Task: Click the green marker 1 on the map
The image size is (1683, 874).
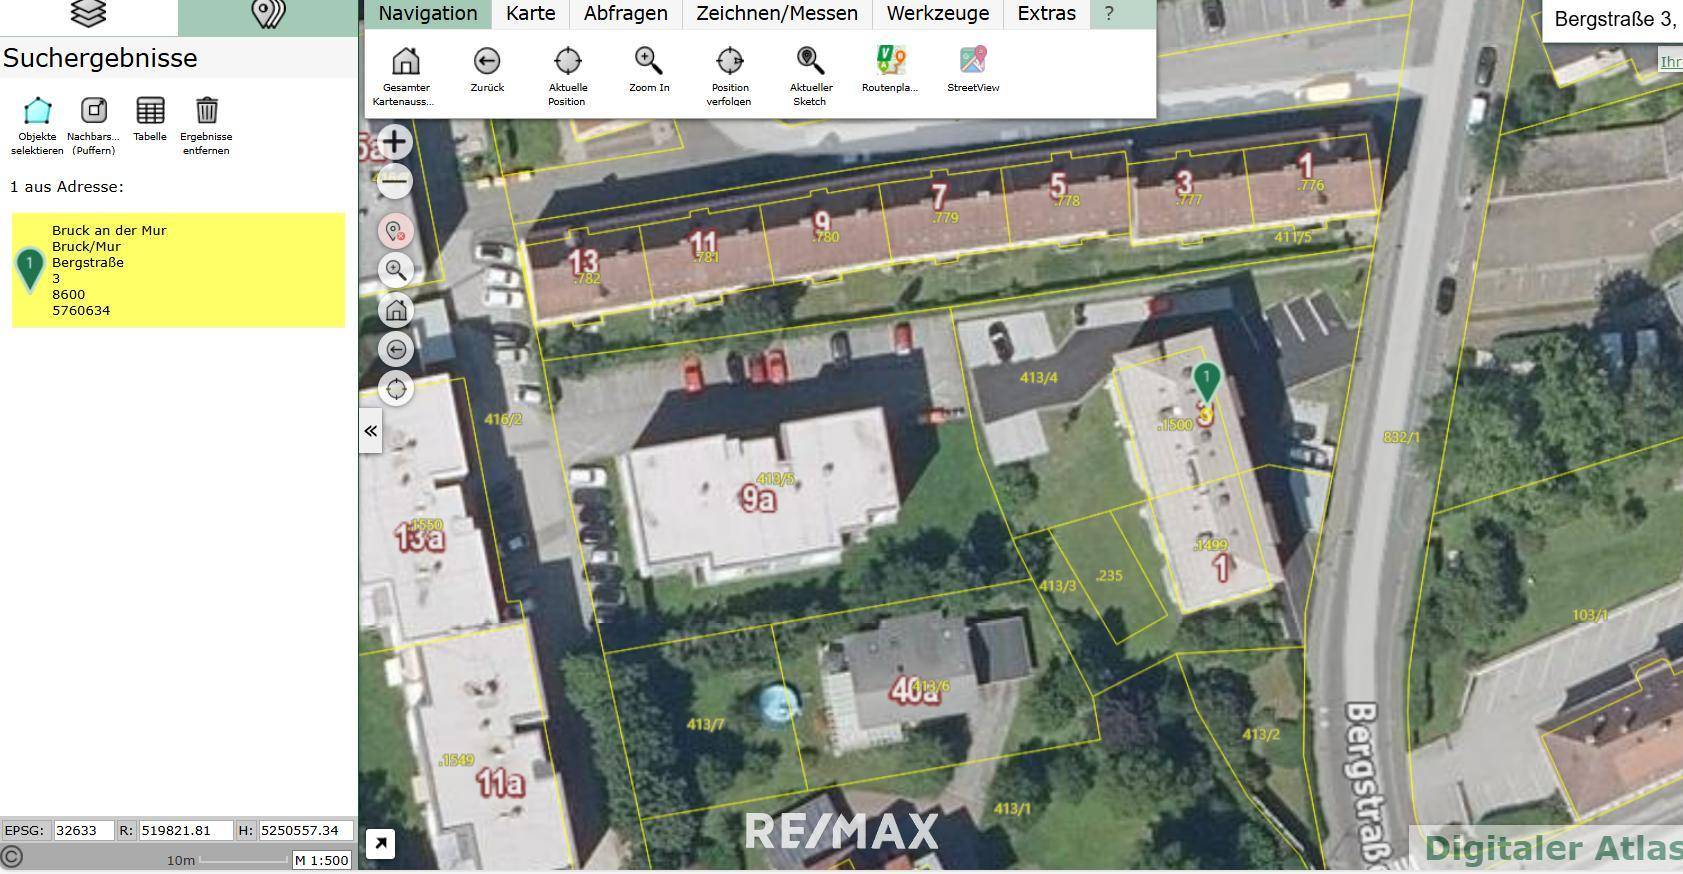Action: click(1207, 385)
